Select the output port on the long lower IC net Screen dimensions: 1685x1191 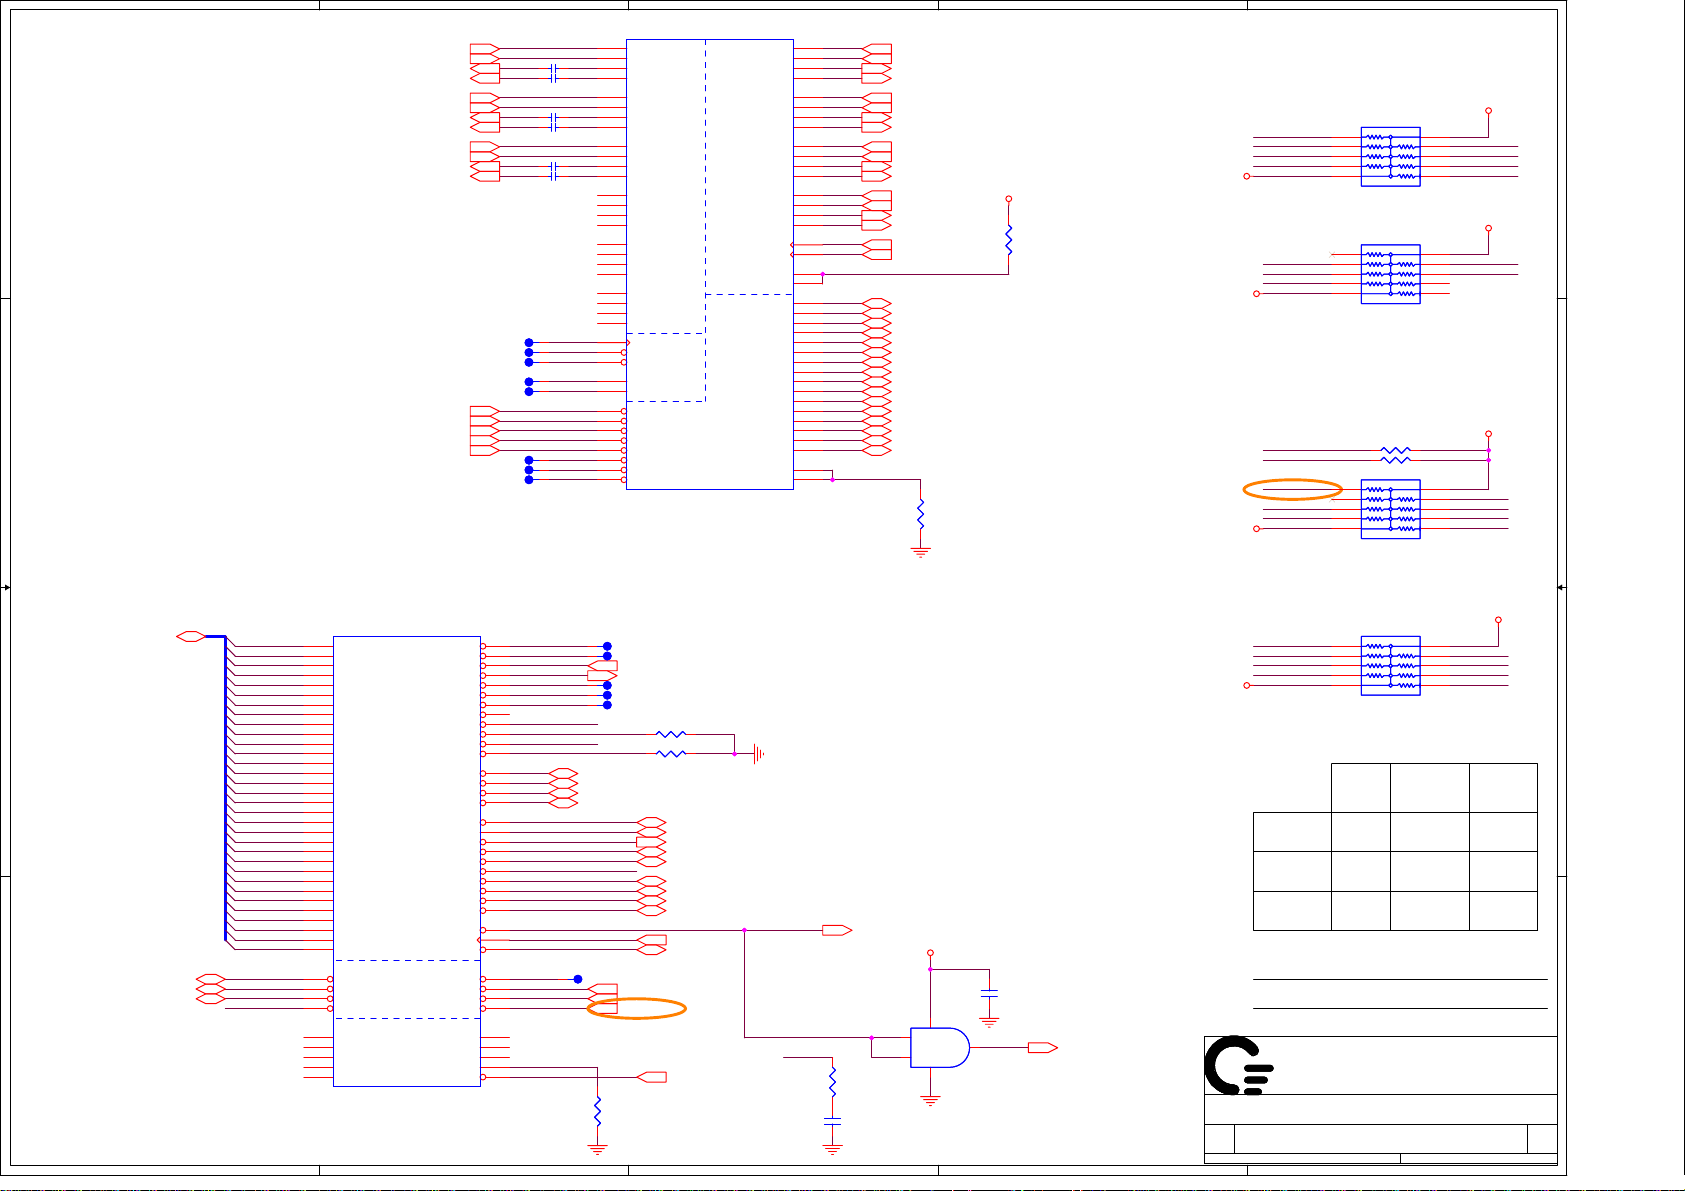pos(836,930)
